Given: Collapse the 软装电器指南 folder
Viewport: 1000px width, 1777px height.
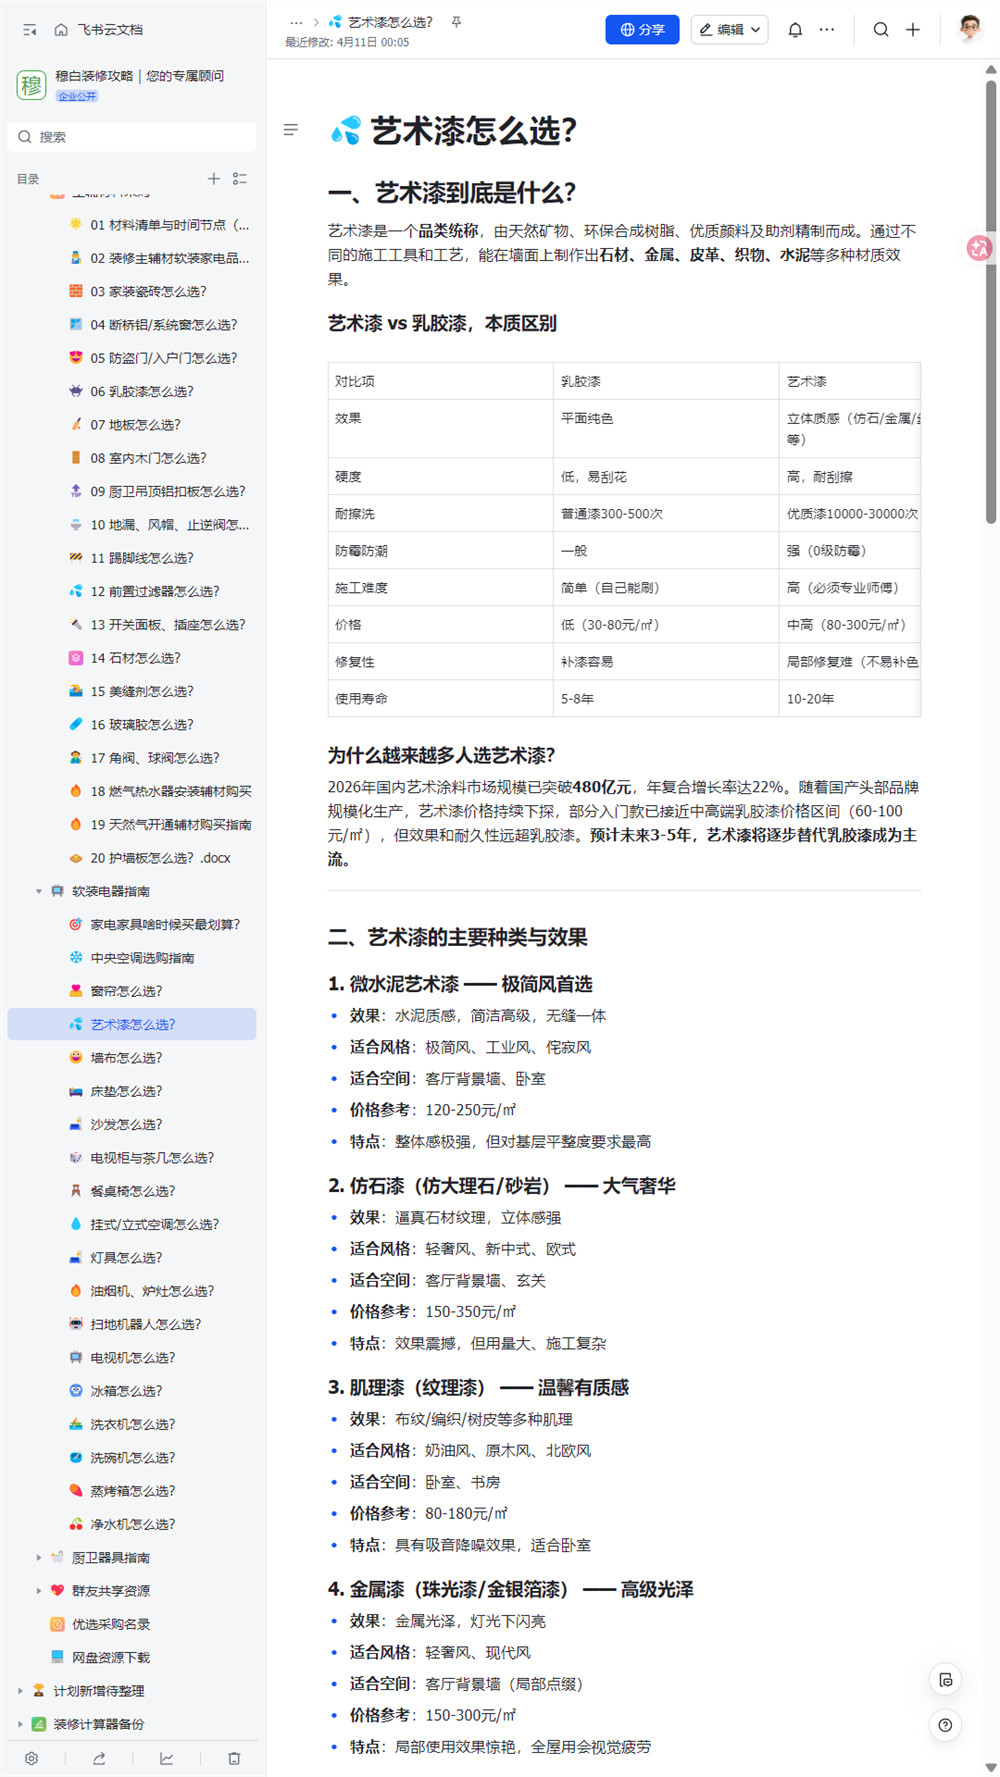Looking at the screenshot, I should (39, 891).
